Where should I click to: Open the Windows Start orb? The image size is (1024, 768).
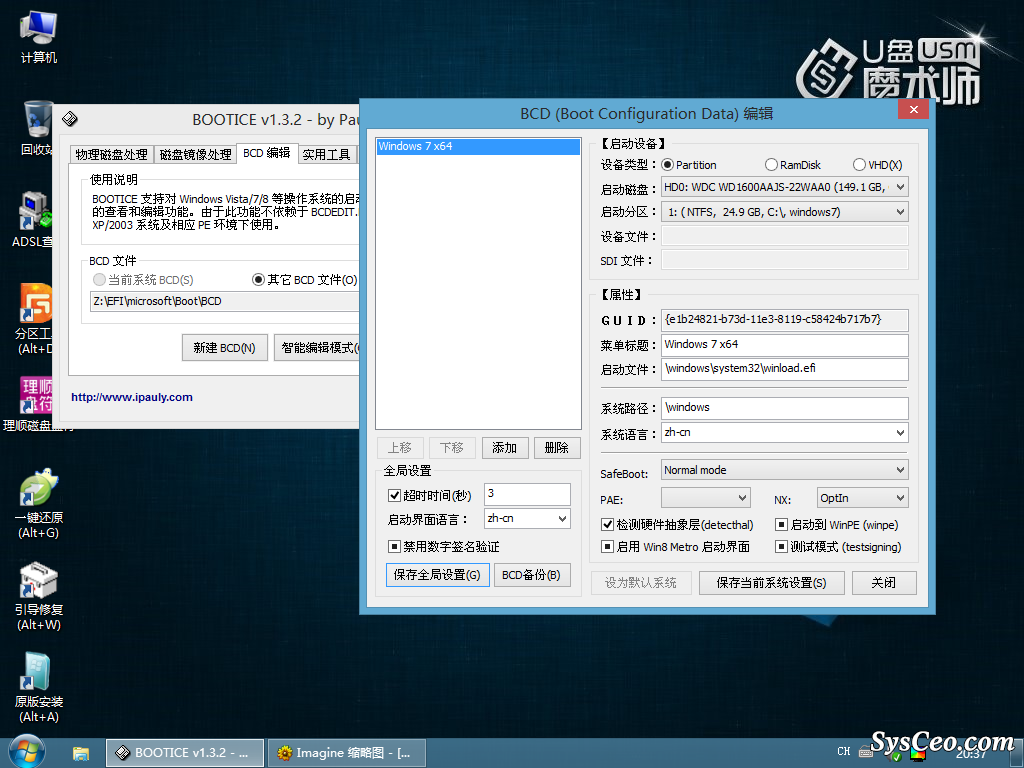(x=27, y=752)
